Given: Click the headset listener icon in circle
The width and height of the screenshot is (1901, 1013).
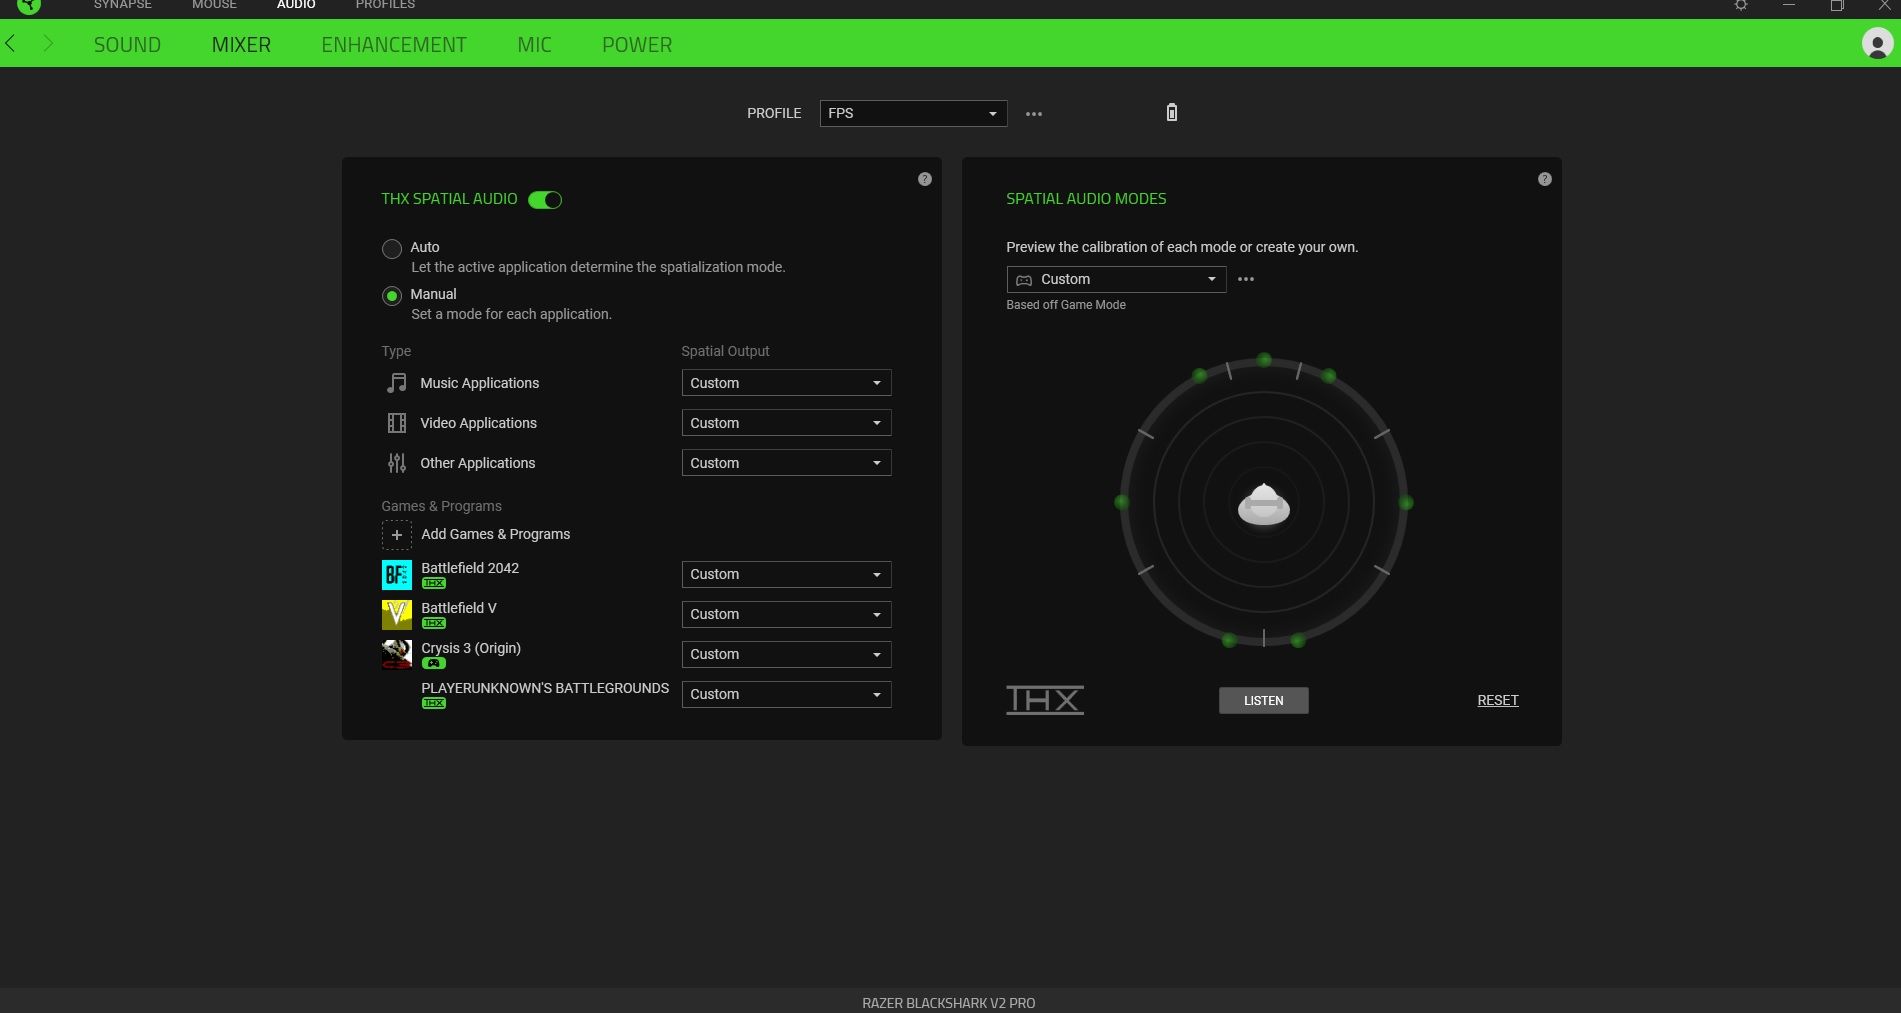Looking at the screenshot, I should click(1264, 503).
